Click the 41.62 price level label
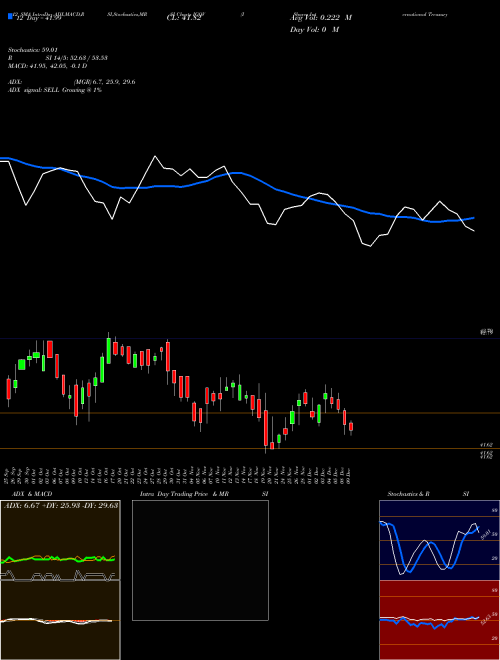Viewport: 500px width, 660px height. (x=486, y=444)
